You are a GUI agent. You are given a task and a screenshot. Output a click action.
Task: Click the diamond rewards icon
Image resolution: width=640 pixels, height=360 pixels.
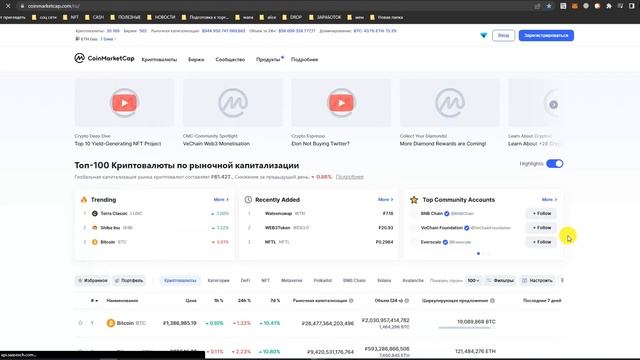pyautogui.click(x=484, y=36)
